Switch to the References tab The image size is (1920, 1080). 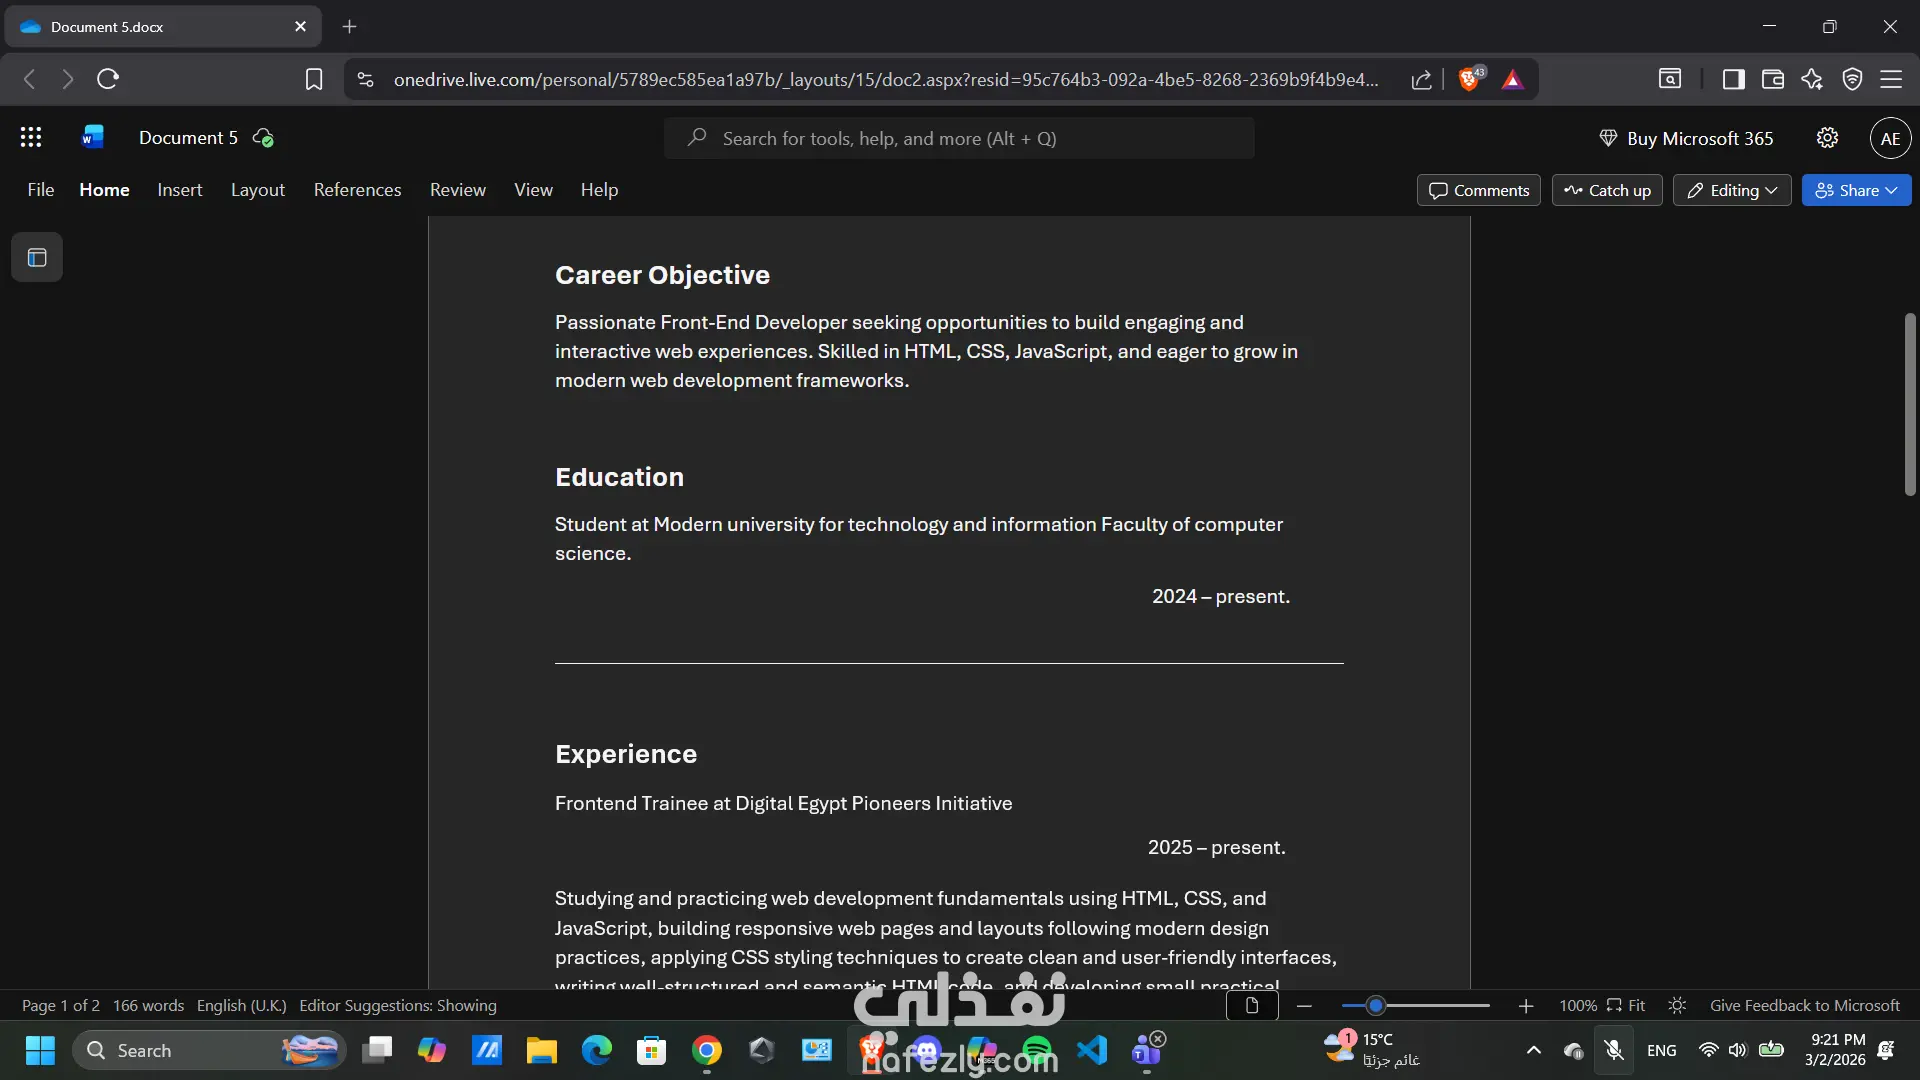coord(357,190)
